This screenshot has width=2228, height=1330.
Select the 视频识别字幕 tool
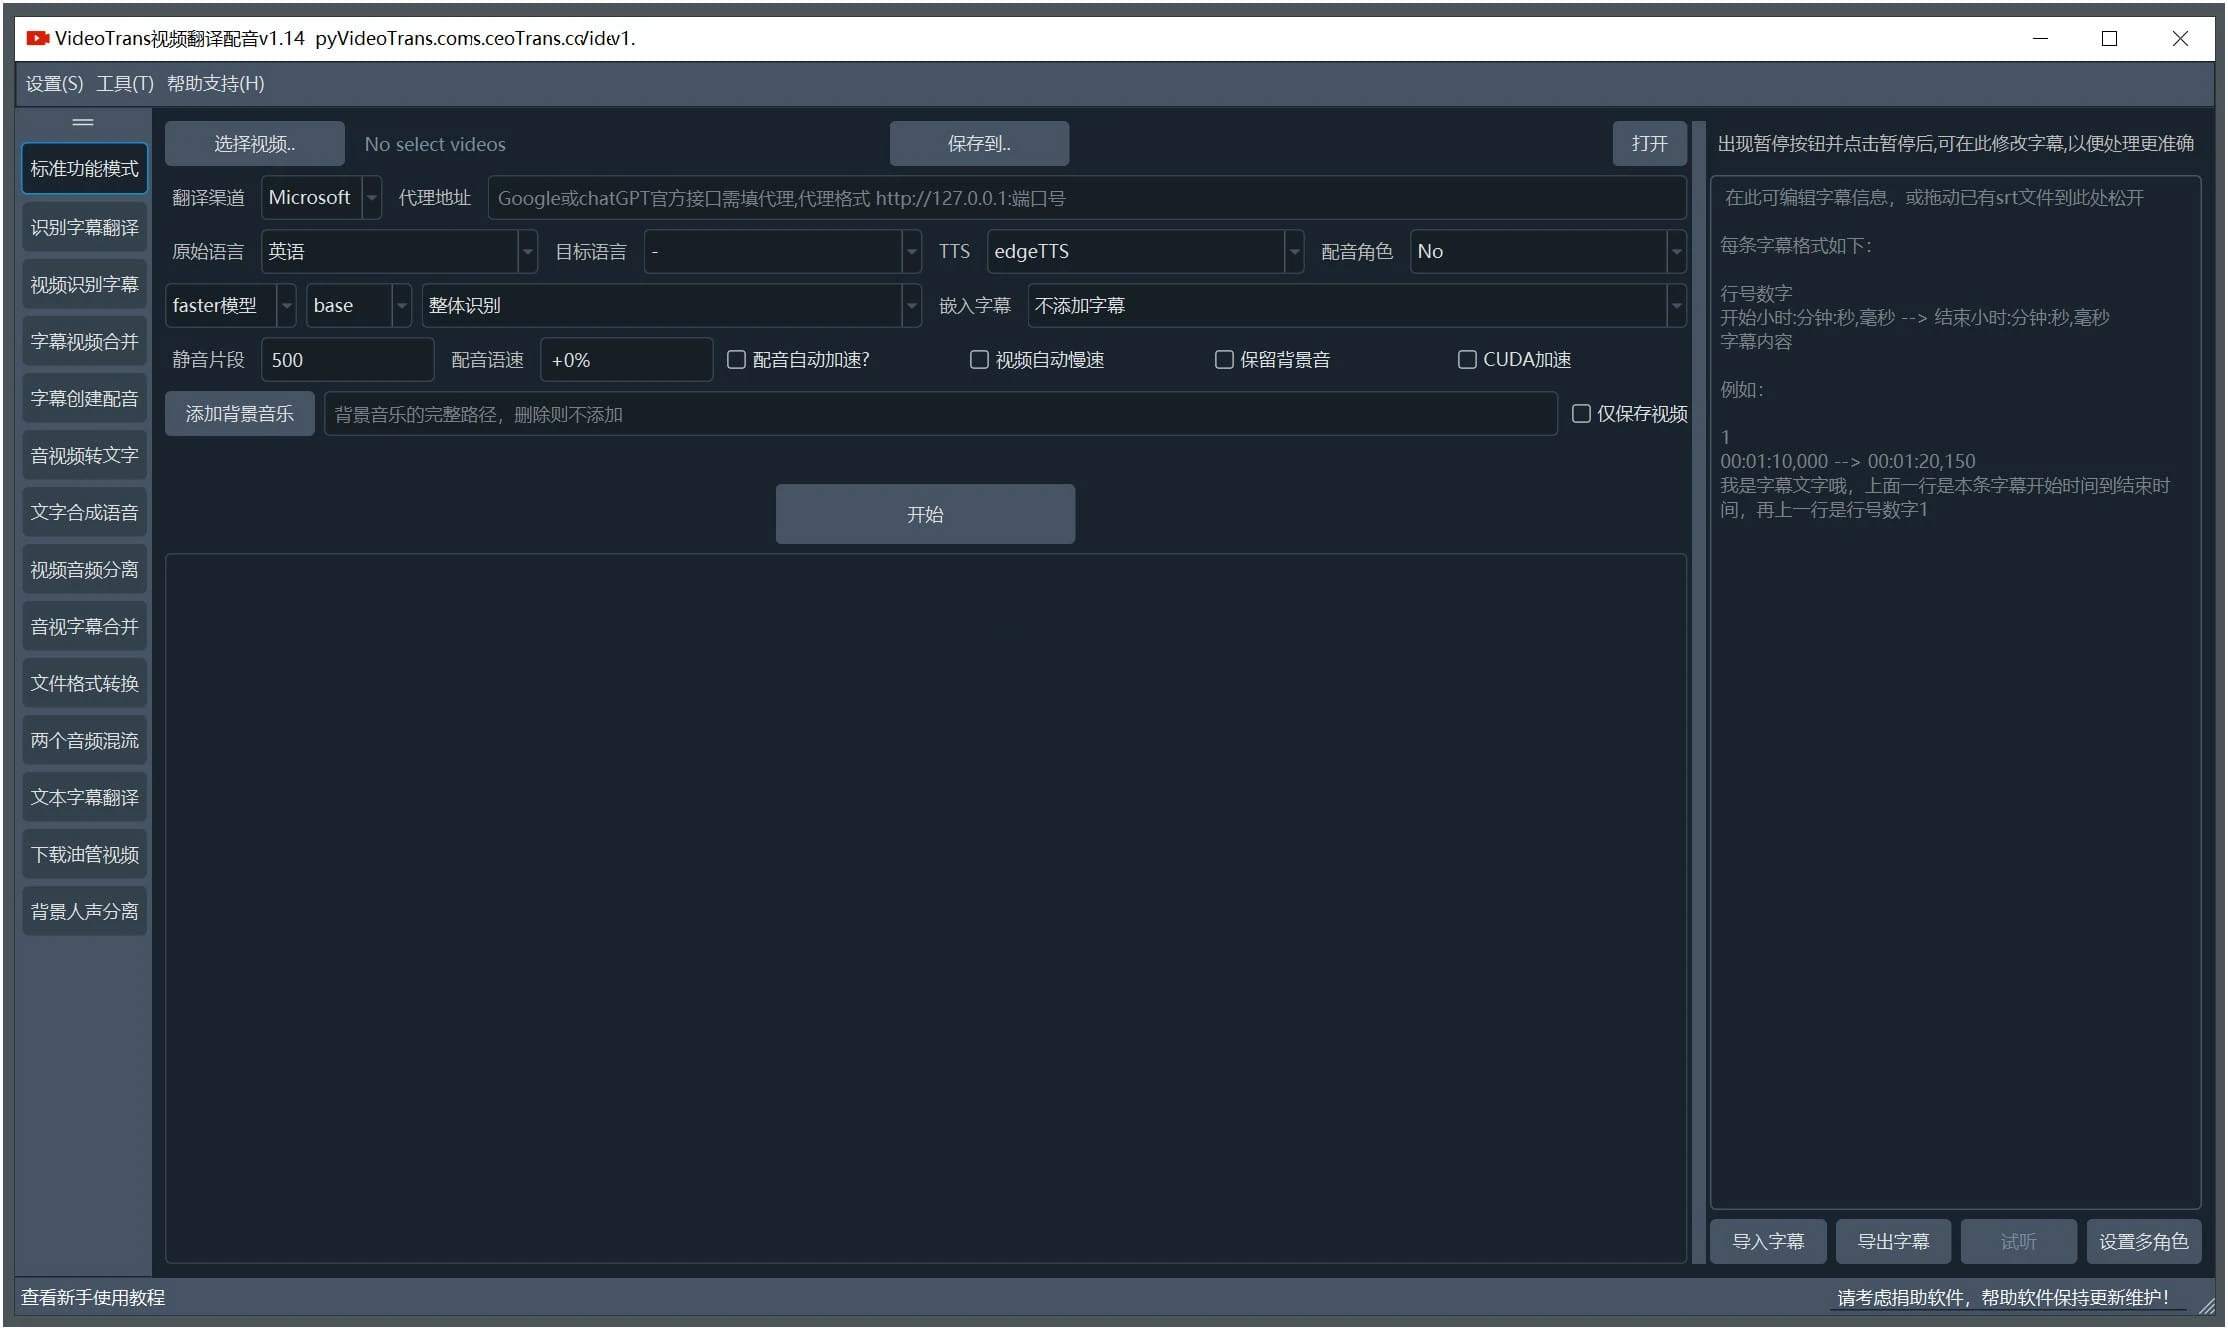(x=83, y=283)
